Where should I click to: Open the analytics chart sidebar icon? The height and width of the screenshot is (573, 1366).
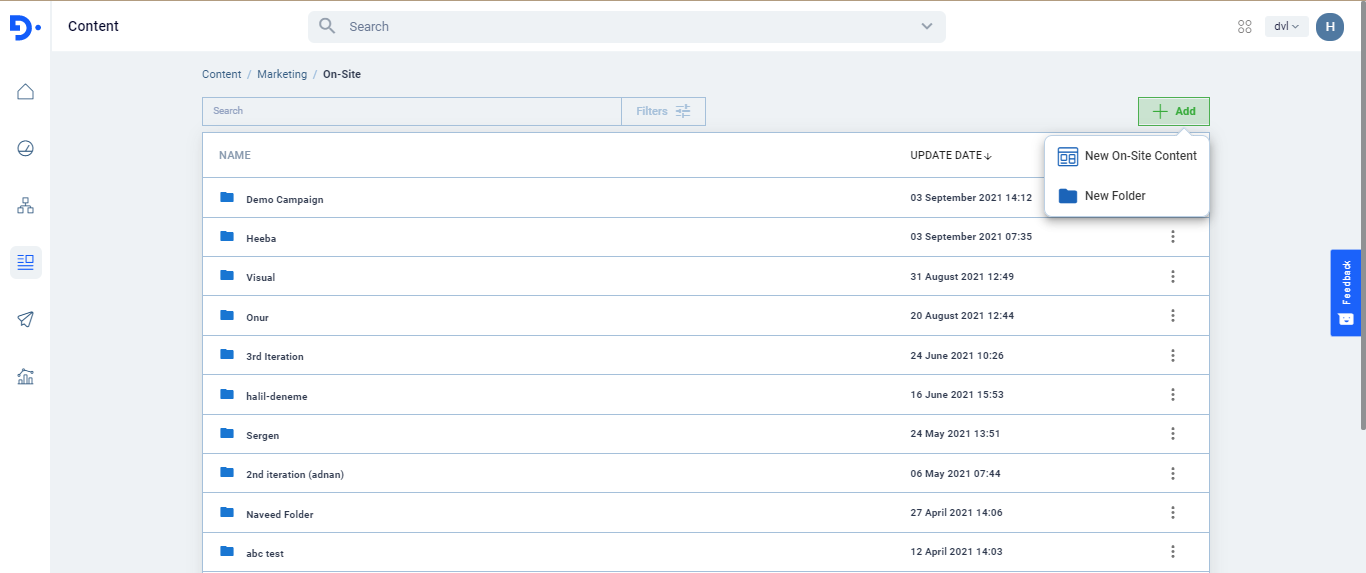pyautogui.click(x=26, y=377)
